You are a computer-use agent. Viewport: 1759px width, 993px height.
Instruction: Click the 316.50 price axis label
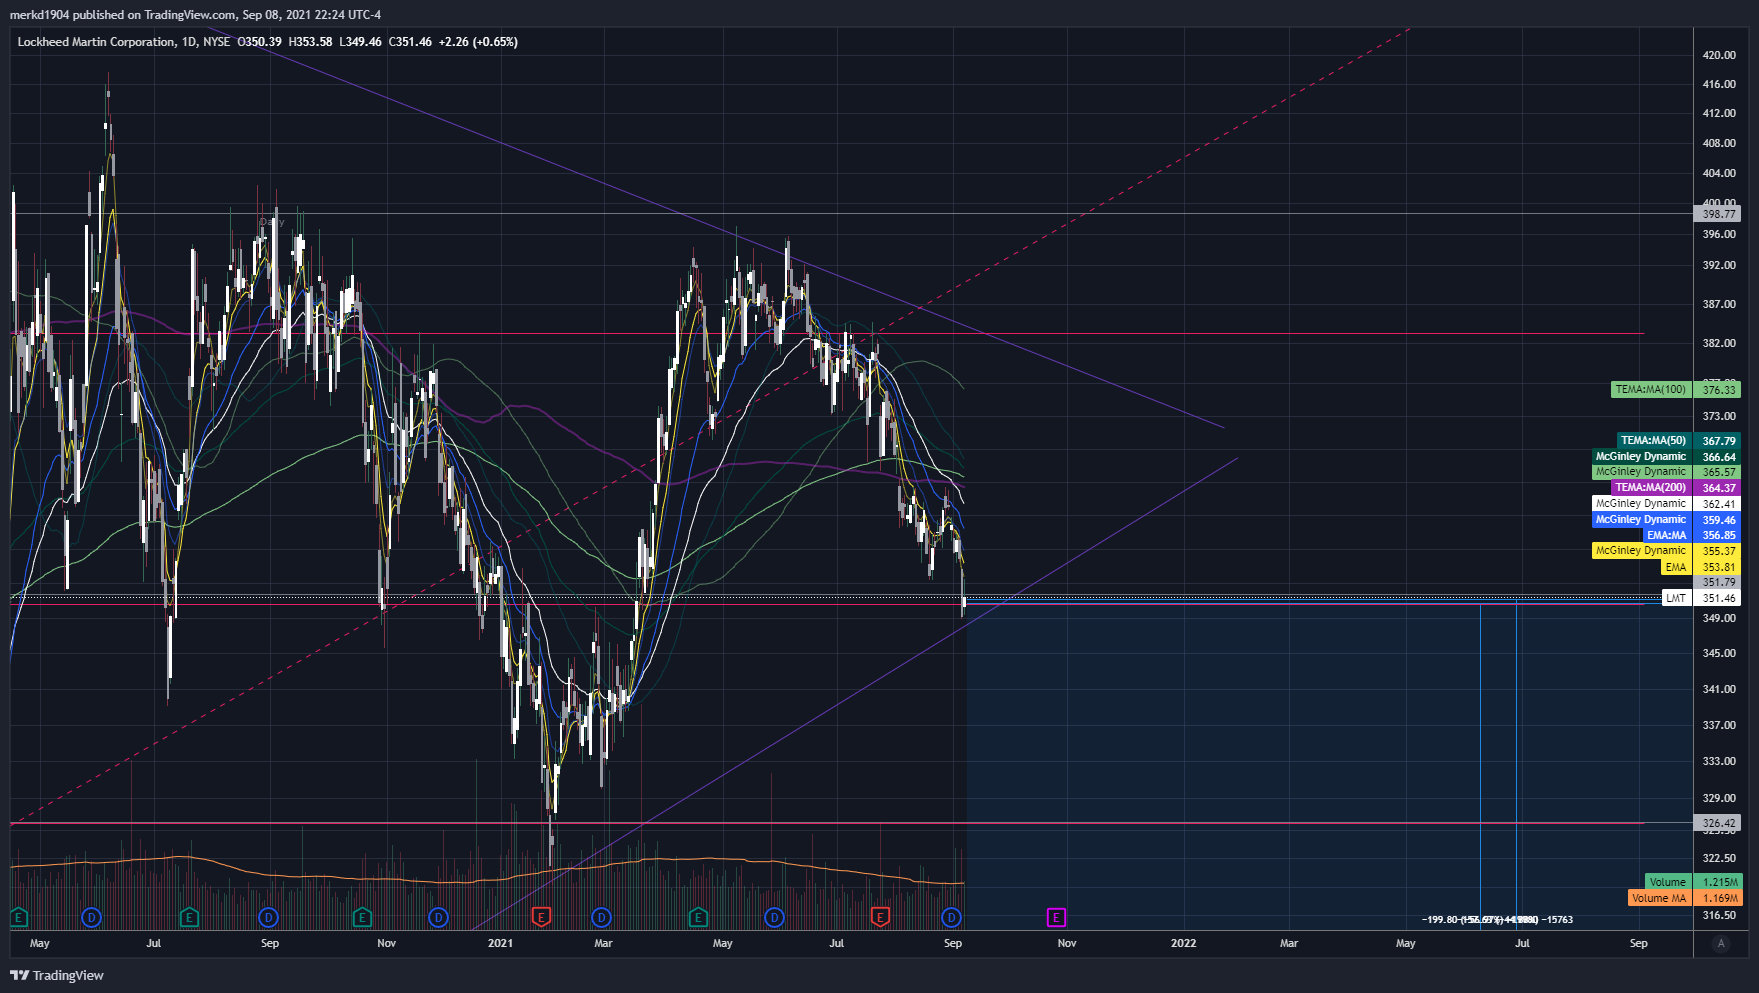[x=1719, y=915]
